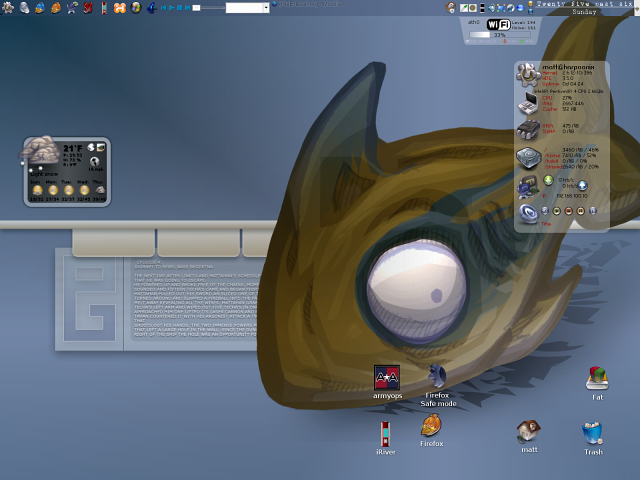Click the 33% wireless signal bar
640x480 pixels.
[499, 35]
